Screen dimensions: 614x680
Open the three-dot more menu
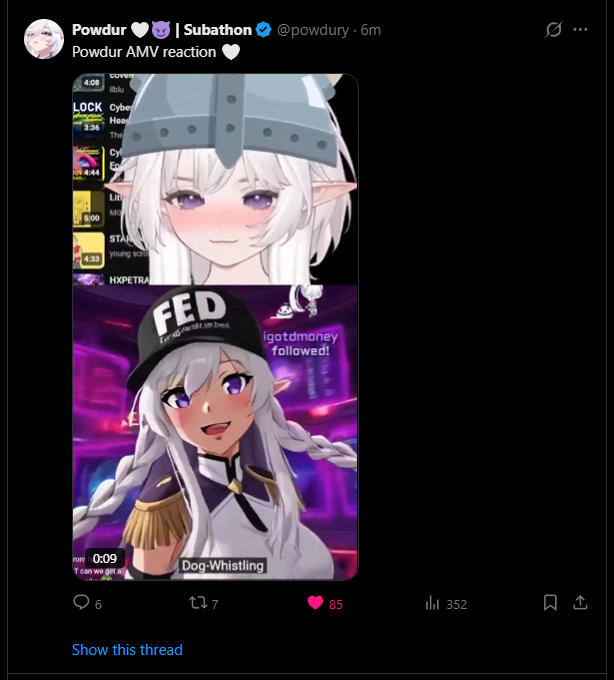pyautogui.click(x=580, y=29)
